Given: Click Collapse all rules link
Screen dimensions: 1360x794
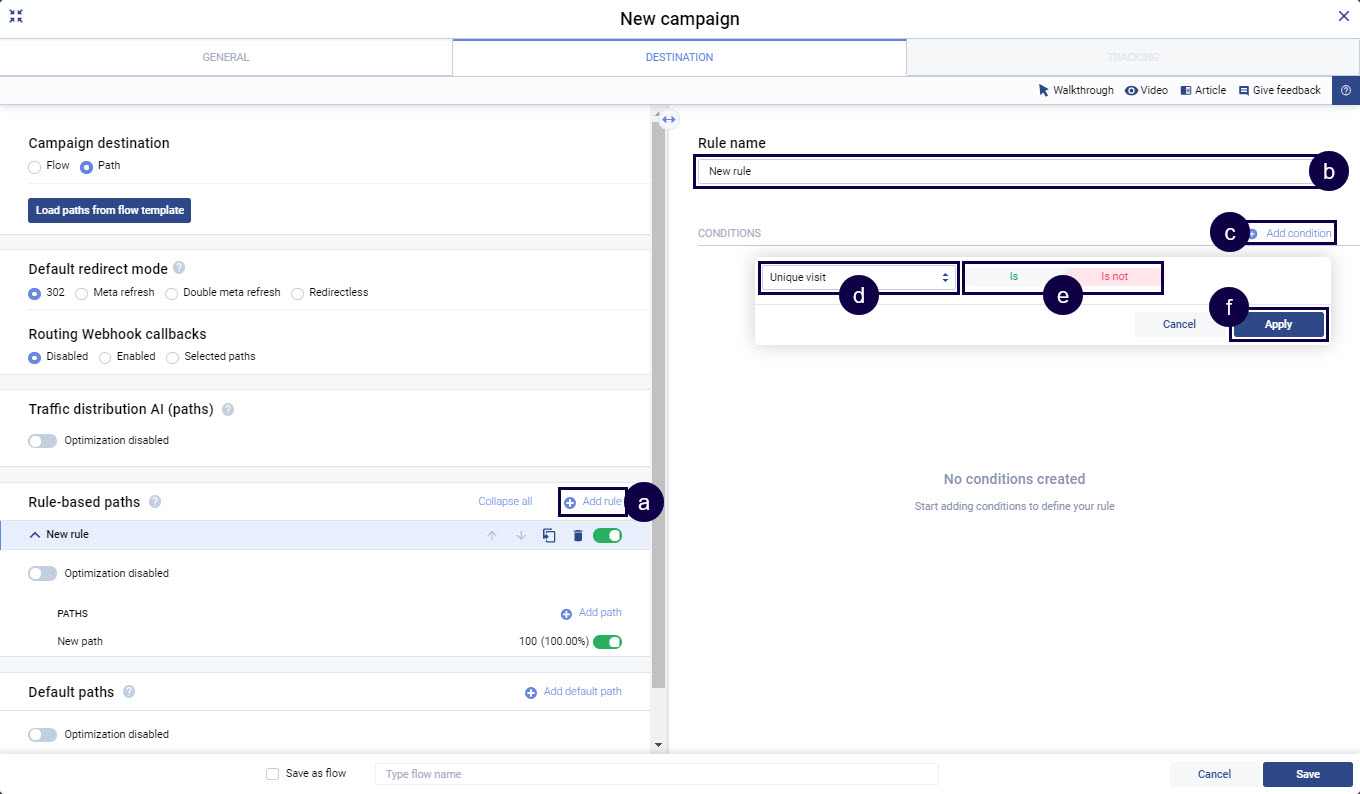Looking at the screenshot, I should pos(505,502).
